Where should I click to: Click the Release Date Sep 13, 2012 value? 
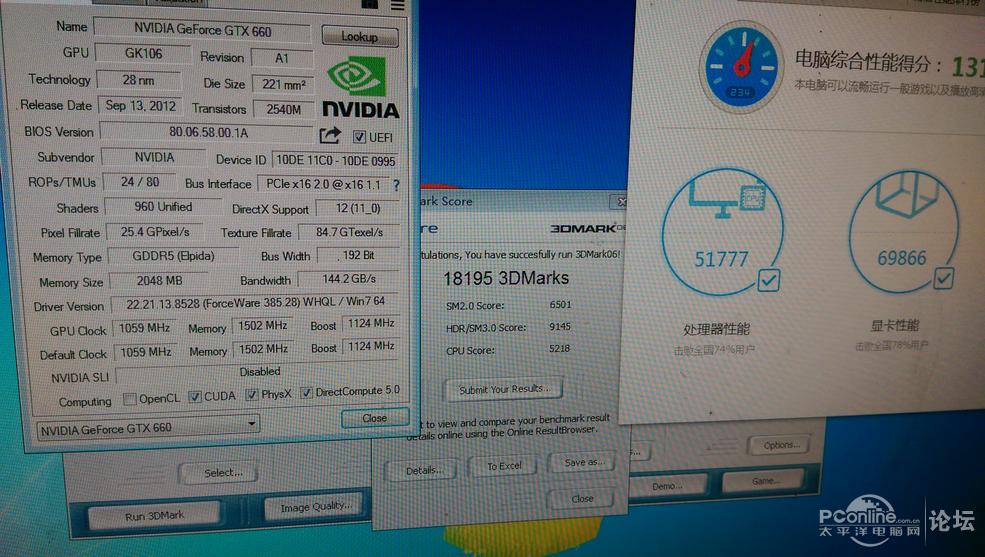(x=141, y=105)
